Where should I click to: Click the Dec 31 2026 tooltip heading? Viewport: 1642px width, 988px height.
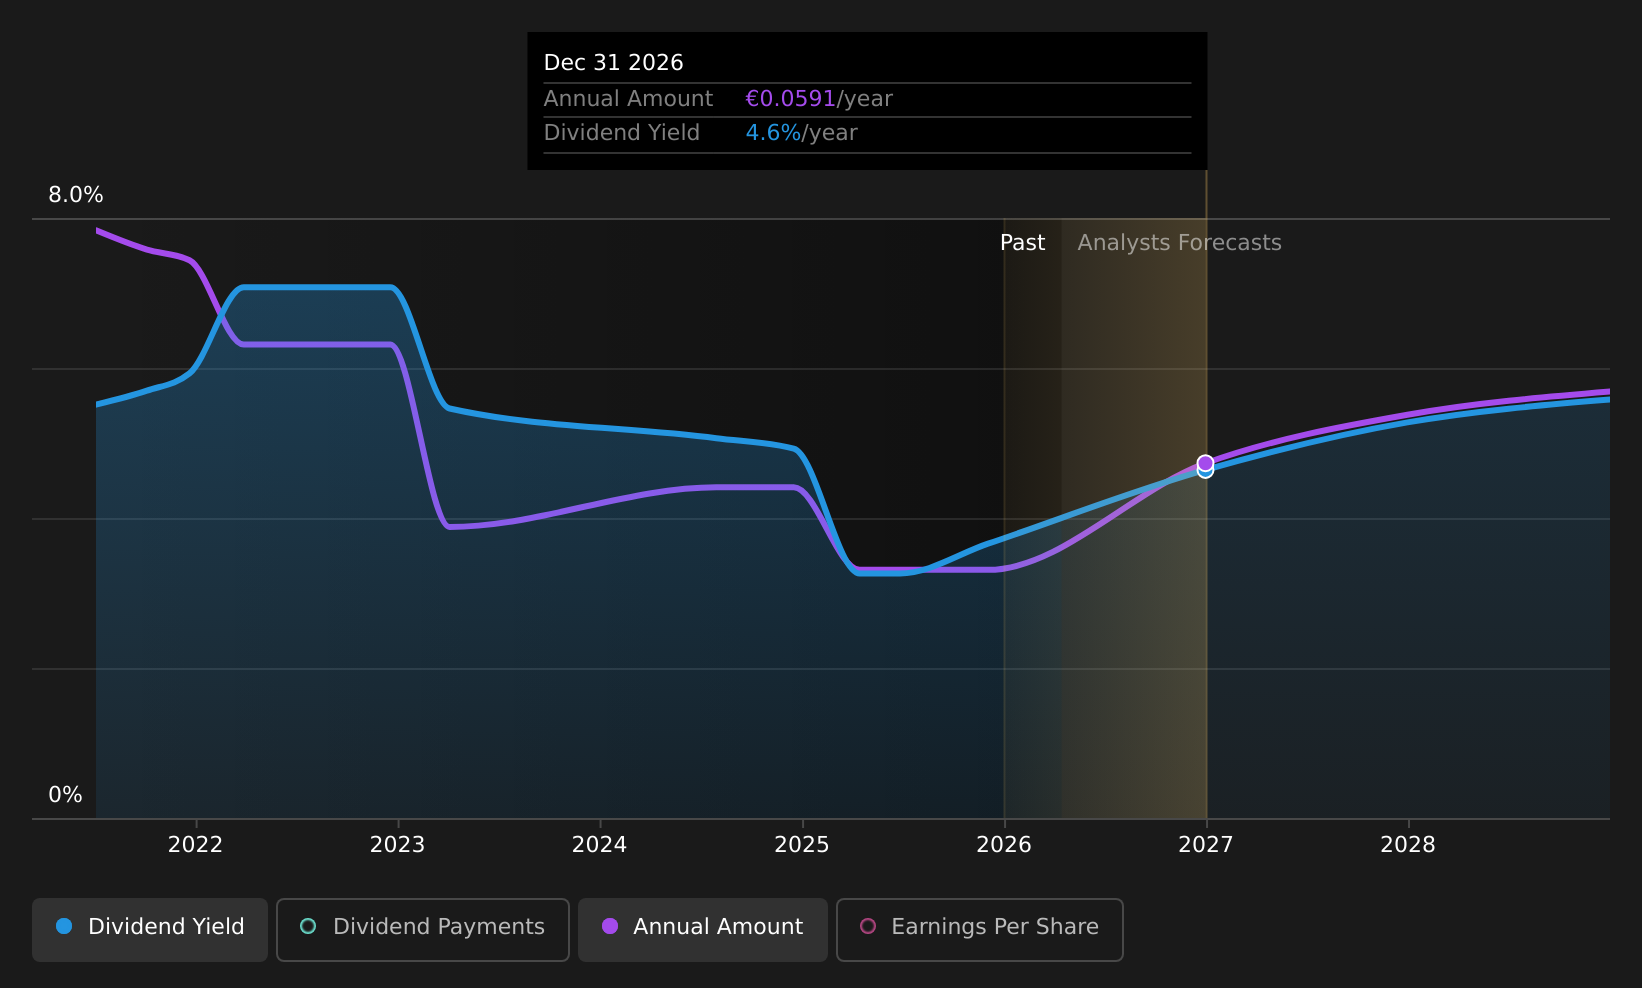[x=613, y=63]
